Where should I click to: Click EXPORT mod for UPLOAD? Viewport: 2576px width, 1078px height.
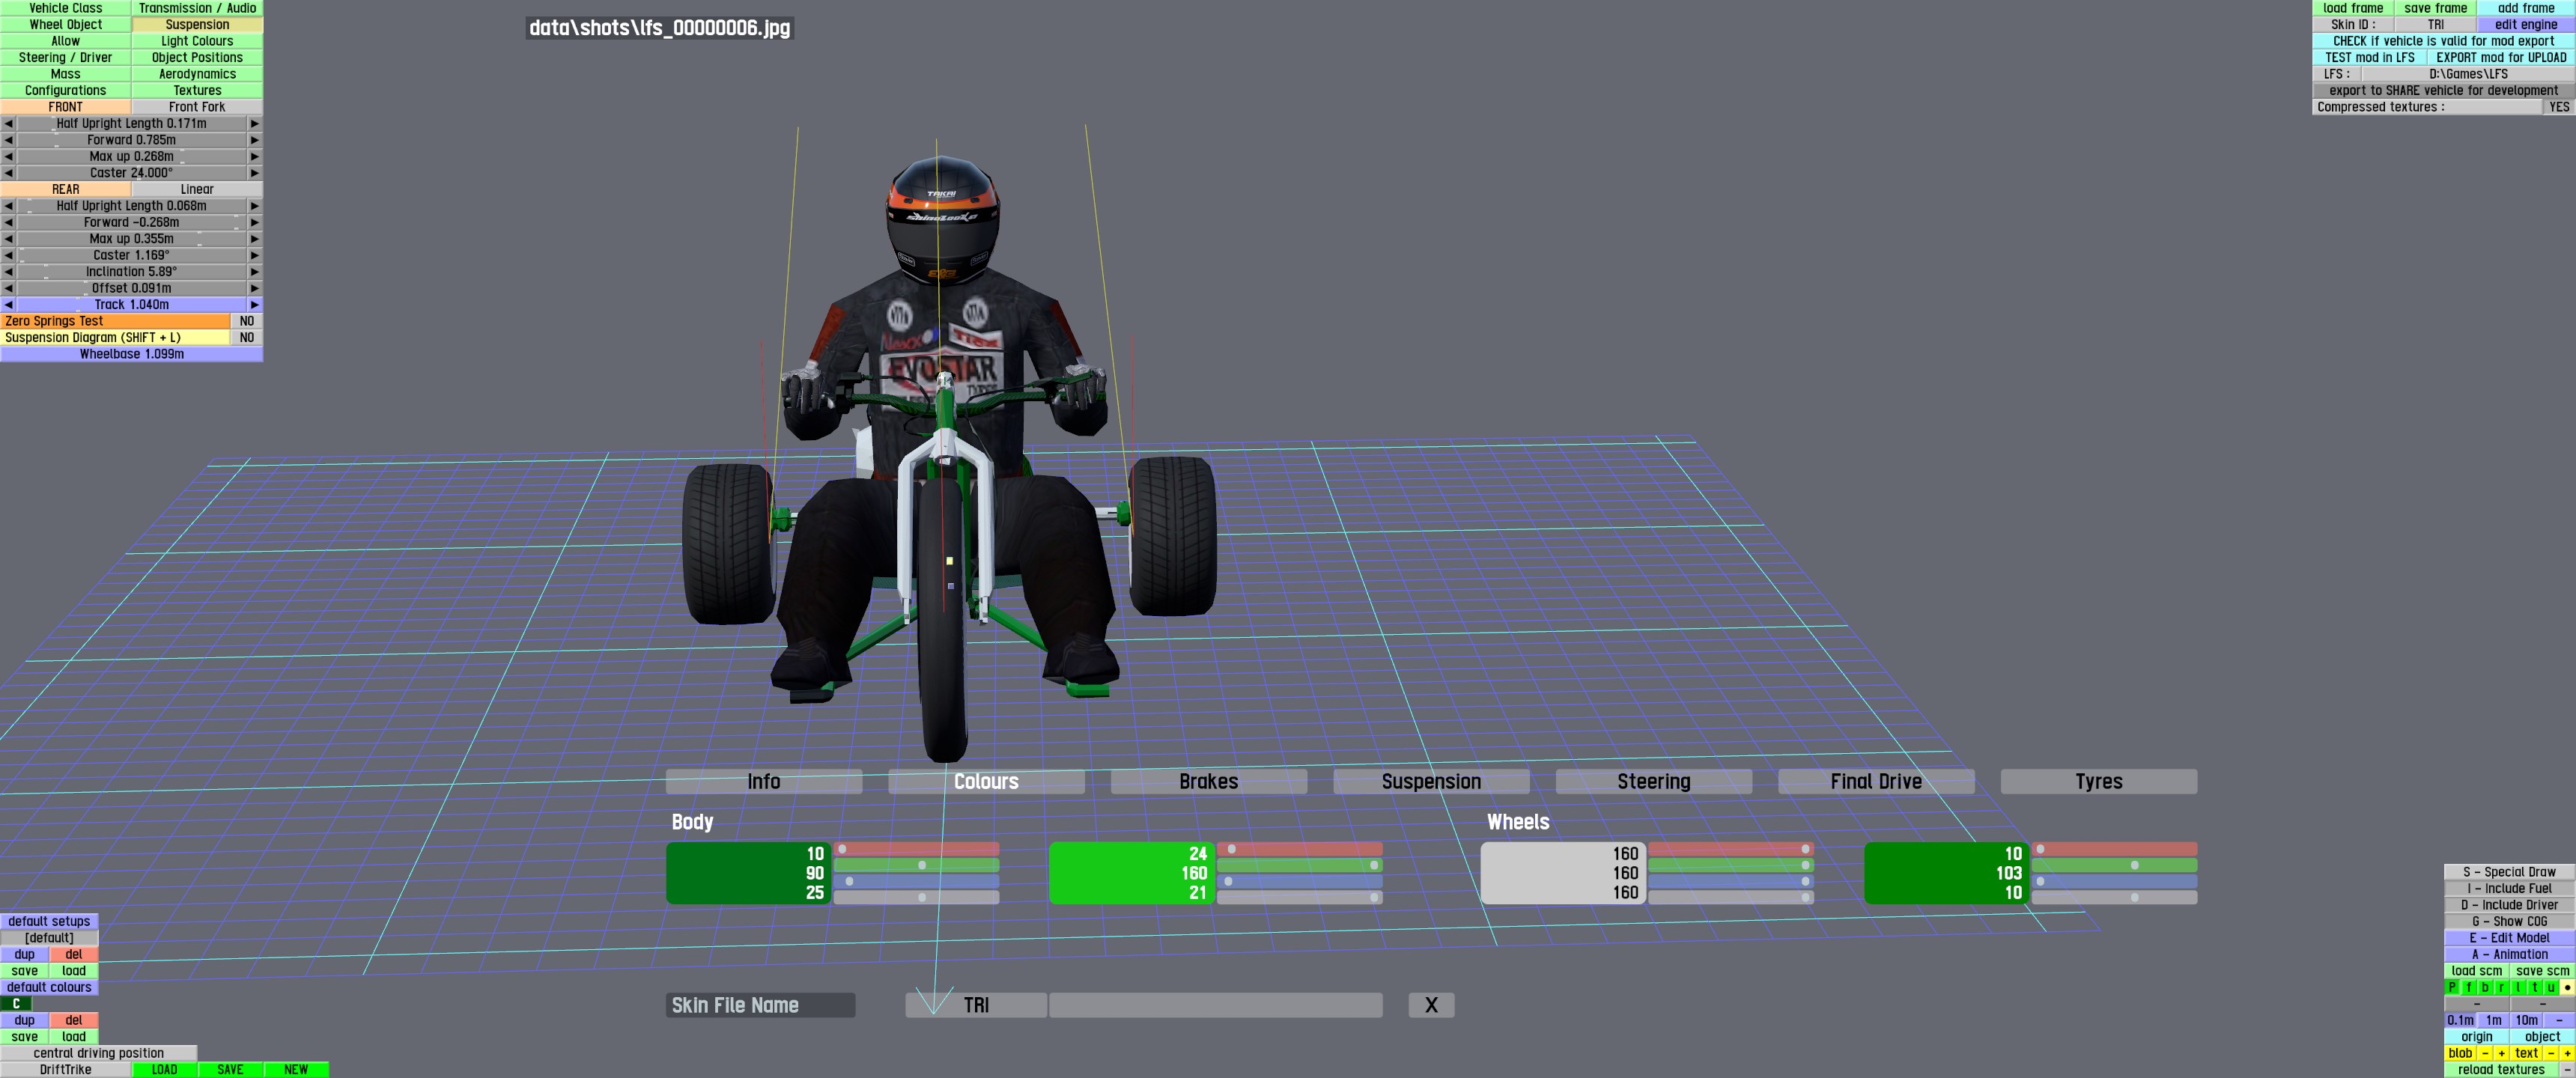2500,58
